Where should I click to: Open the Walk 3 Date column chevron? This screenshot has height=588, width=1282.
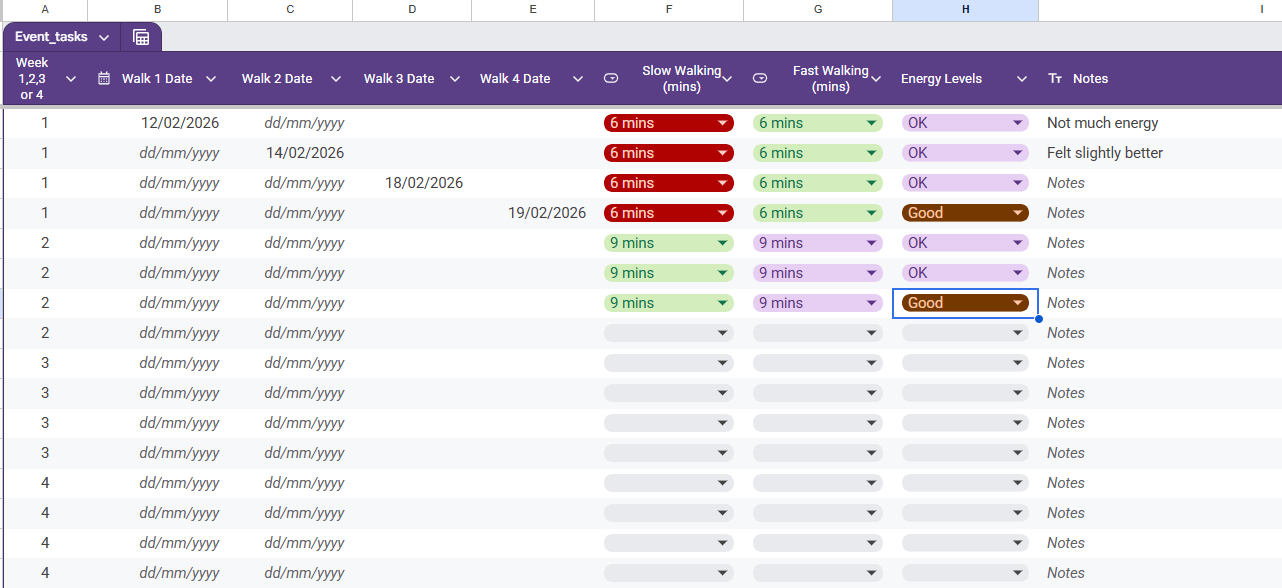tap(455, 79)
